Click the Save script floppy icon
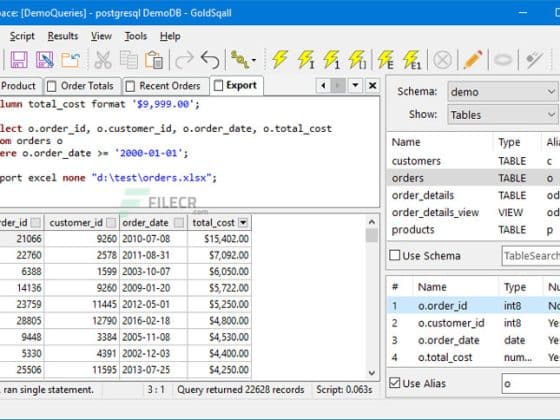 pos(19,60)
